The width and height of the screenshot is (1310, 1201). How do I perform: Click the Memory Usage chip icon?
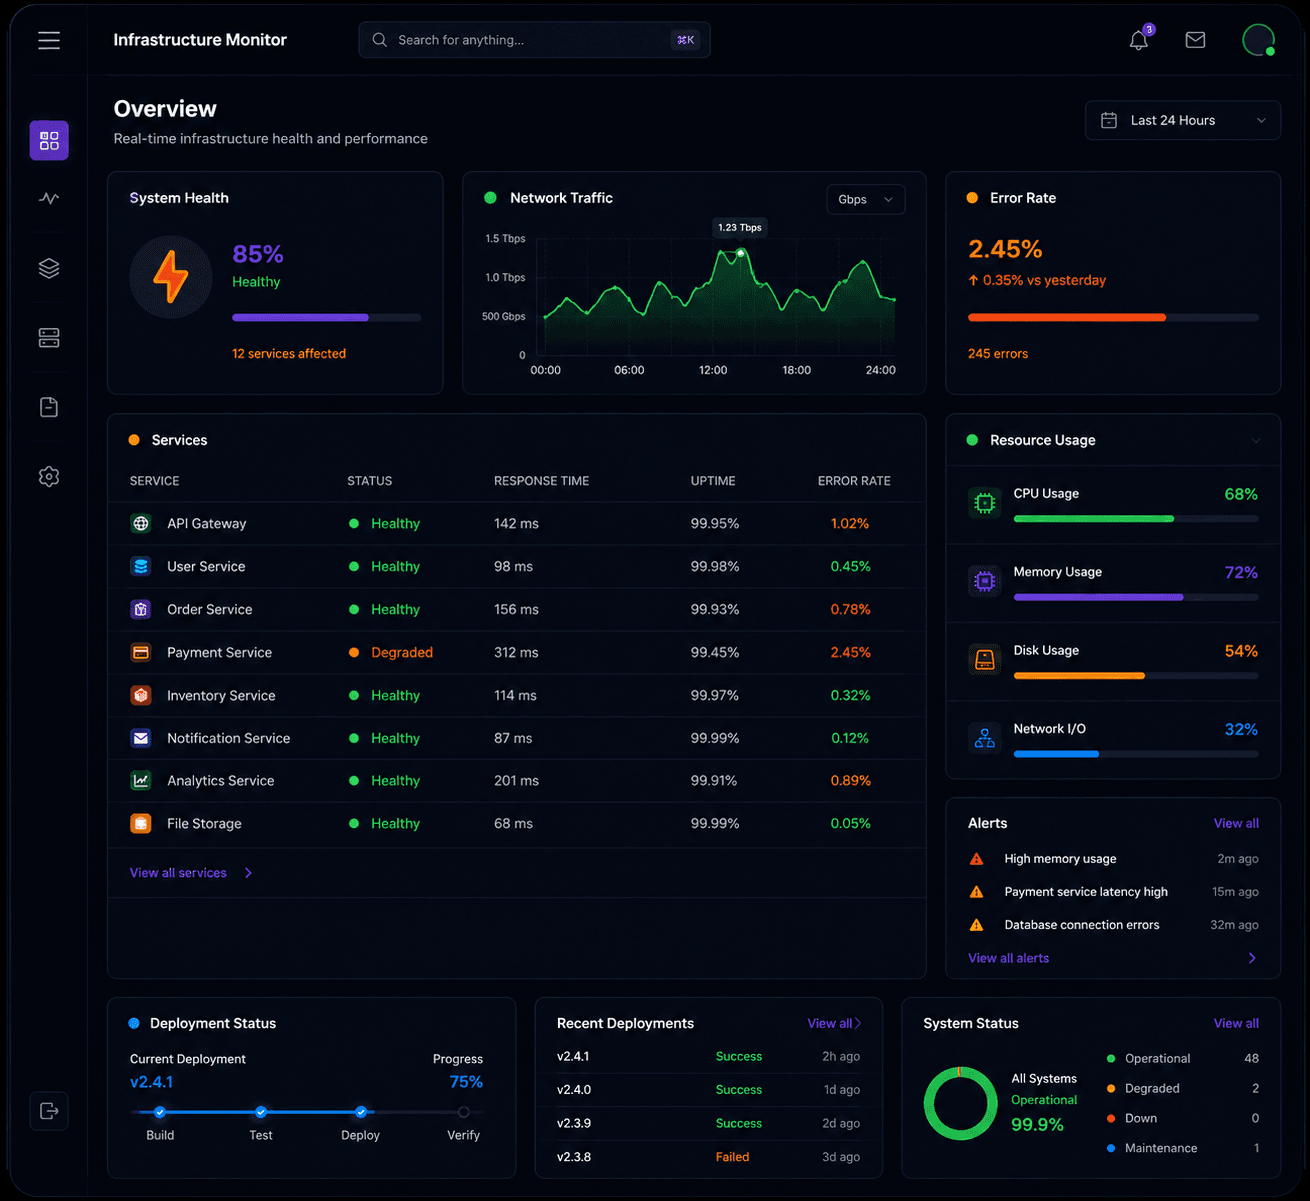[985, 581]
